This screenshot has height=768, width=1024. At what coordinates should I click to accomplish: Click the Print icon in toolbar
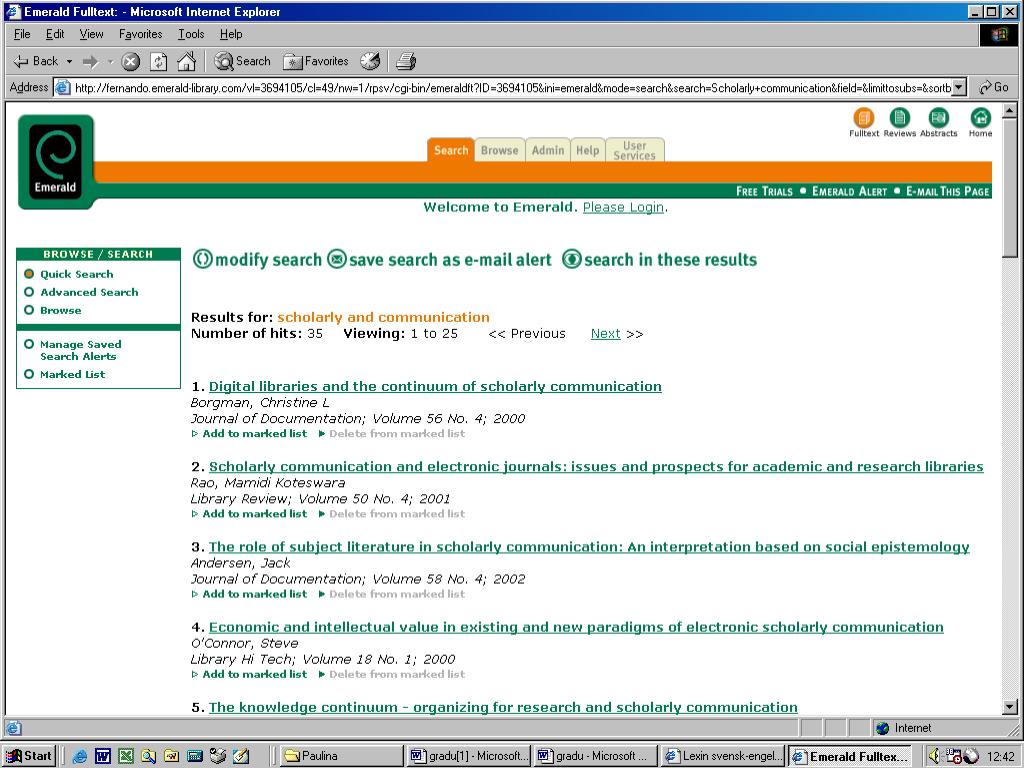click(406, 61)
